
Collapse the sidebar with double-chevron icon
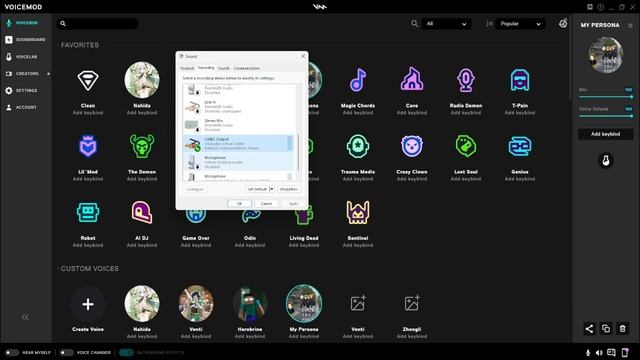[x=25, y=317]
